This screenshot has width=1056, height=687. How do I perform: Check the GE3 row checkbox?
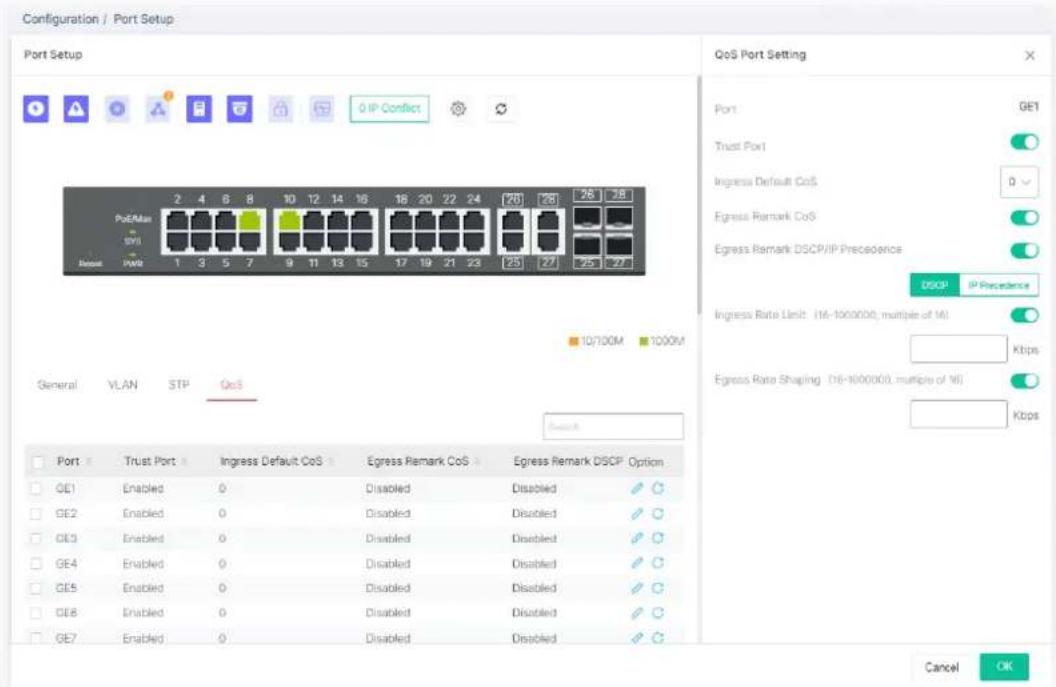click(x=36, y=538)
